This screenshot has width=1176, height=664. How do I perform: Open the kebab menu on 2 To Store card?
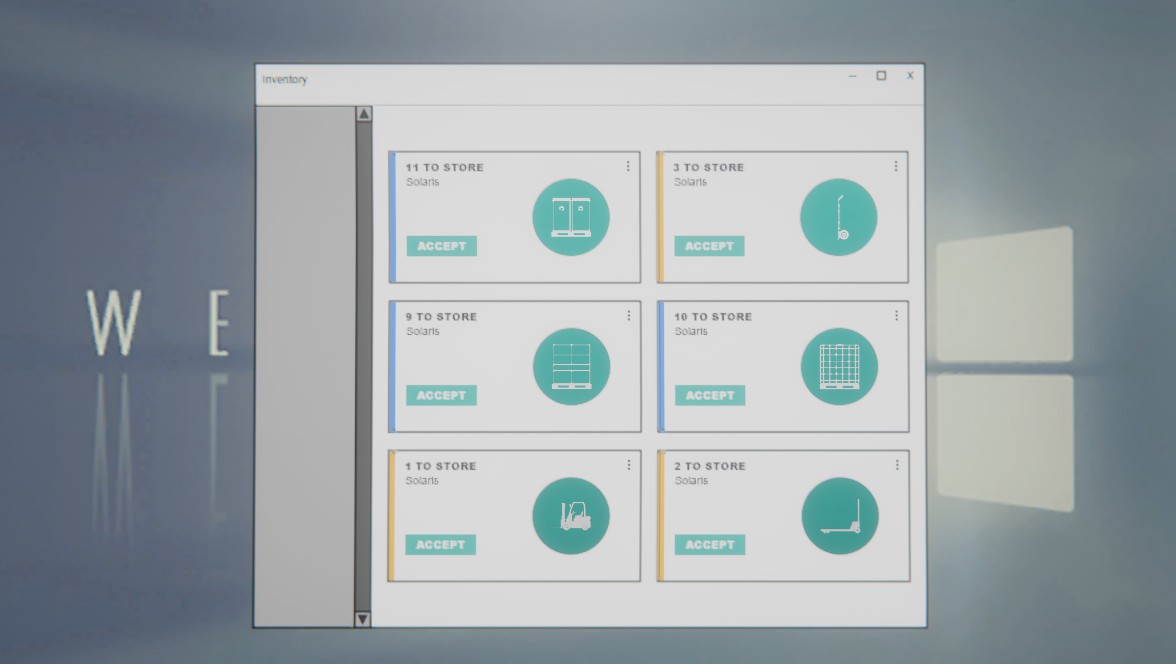click(x=897, y=465)
